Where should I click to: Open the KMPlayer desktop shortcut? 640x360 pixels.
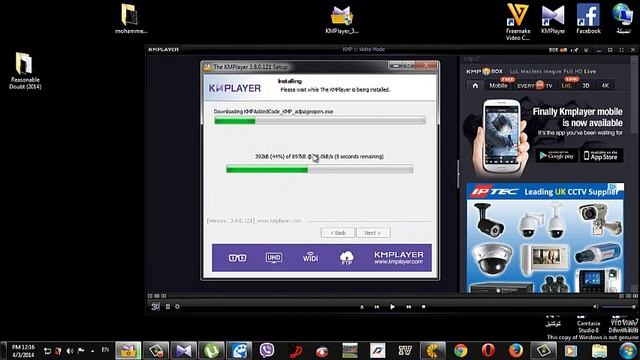[x=553, y=19]
